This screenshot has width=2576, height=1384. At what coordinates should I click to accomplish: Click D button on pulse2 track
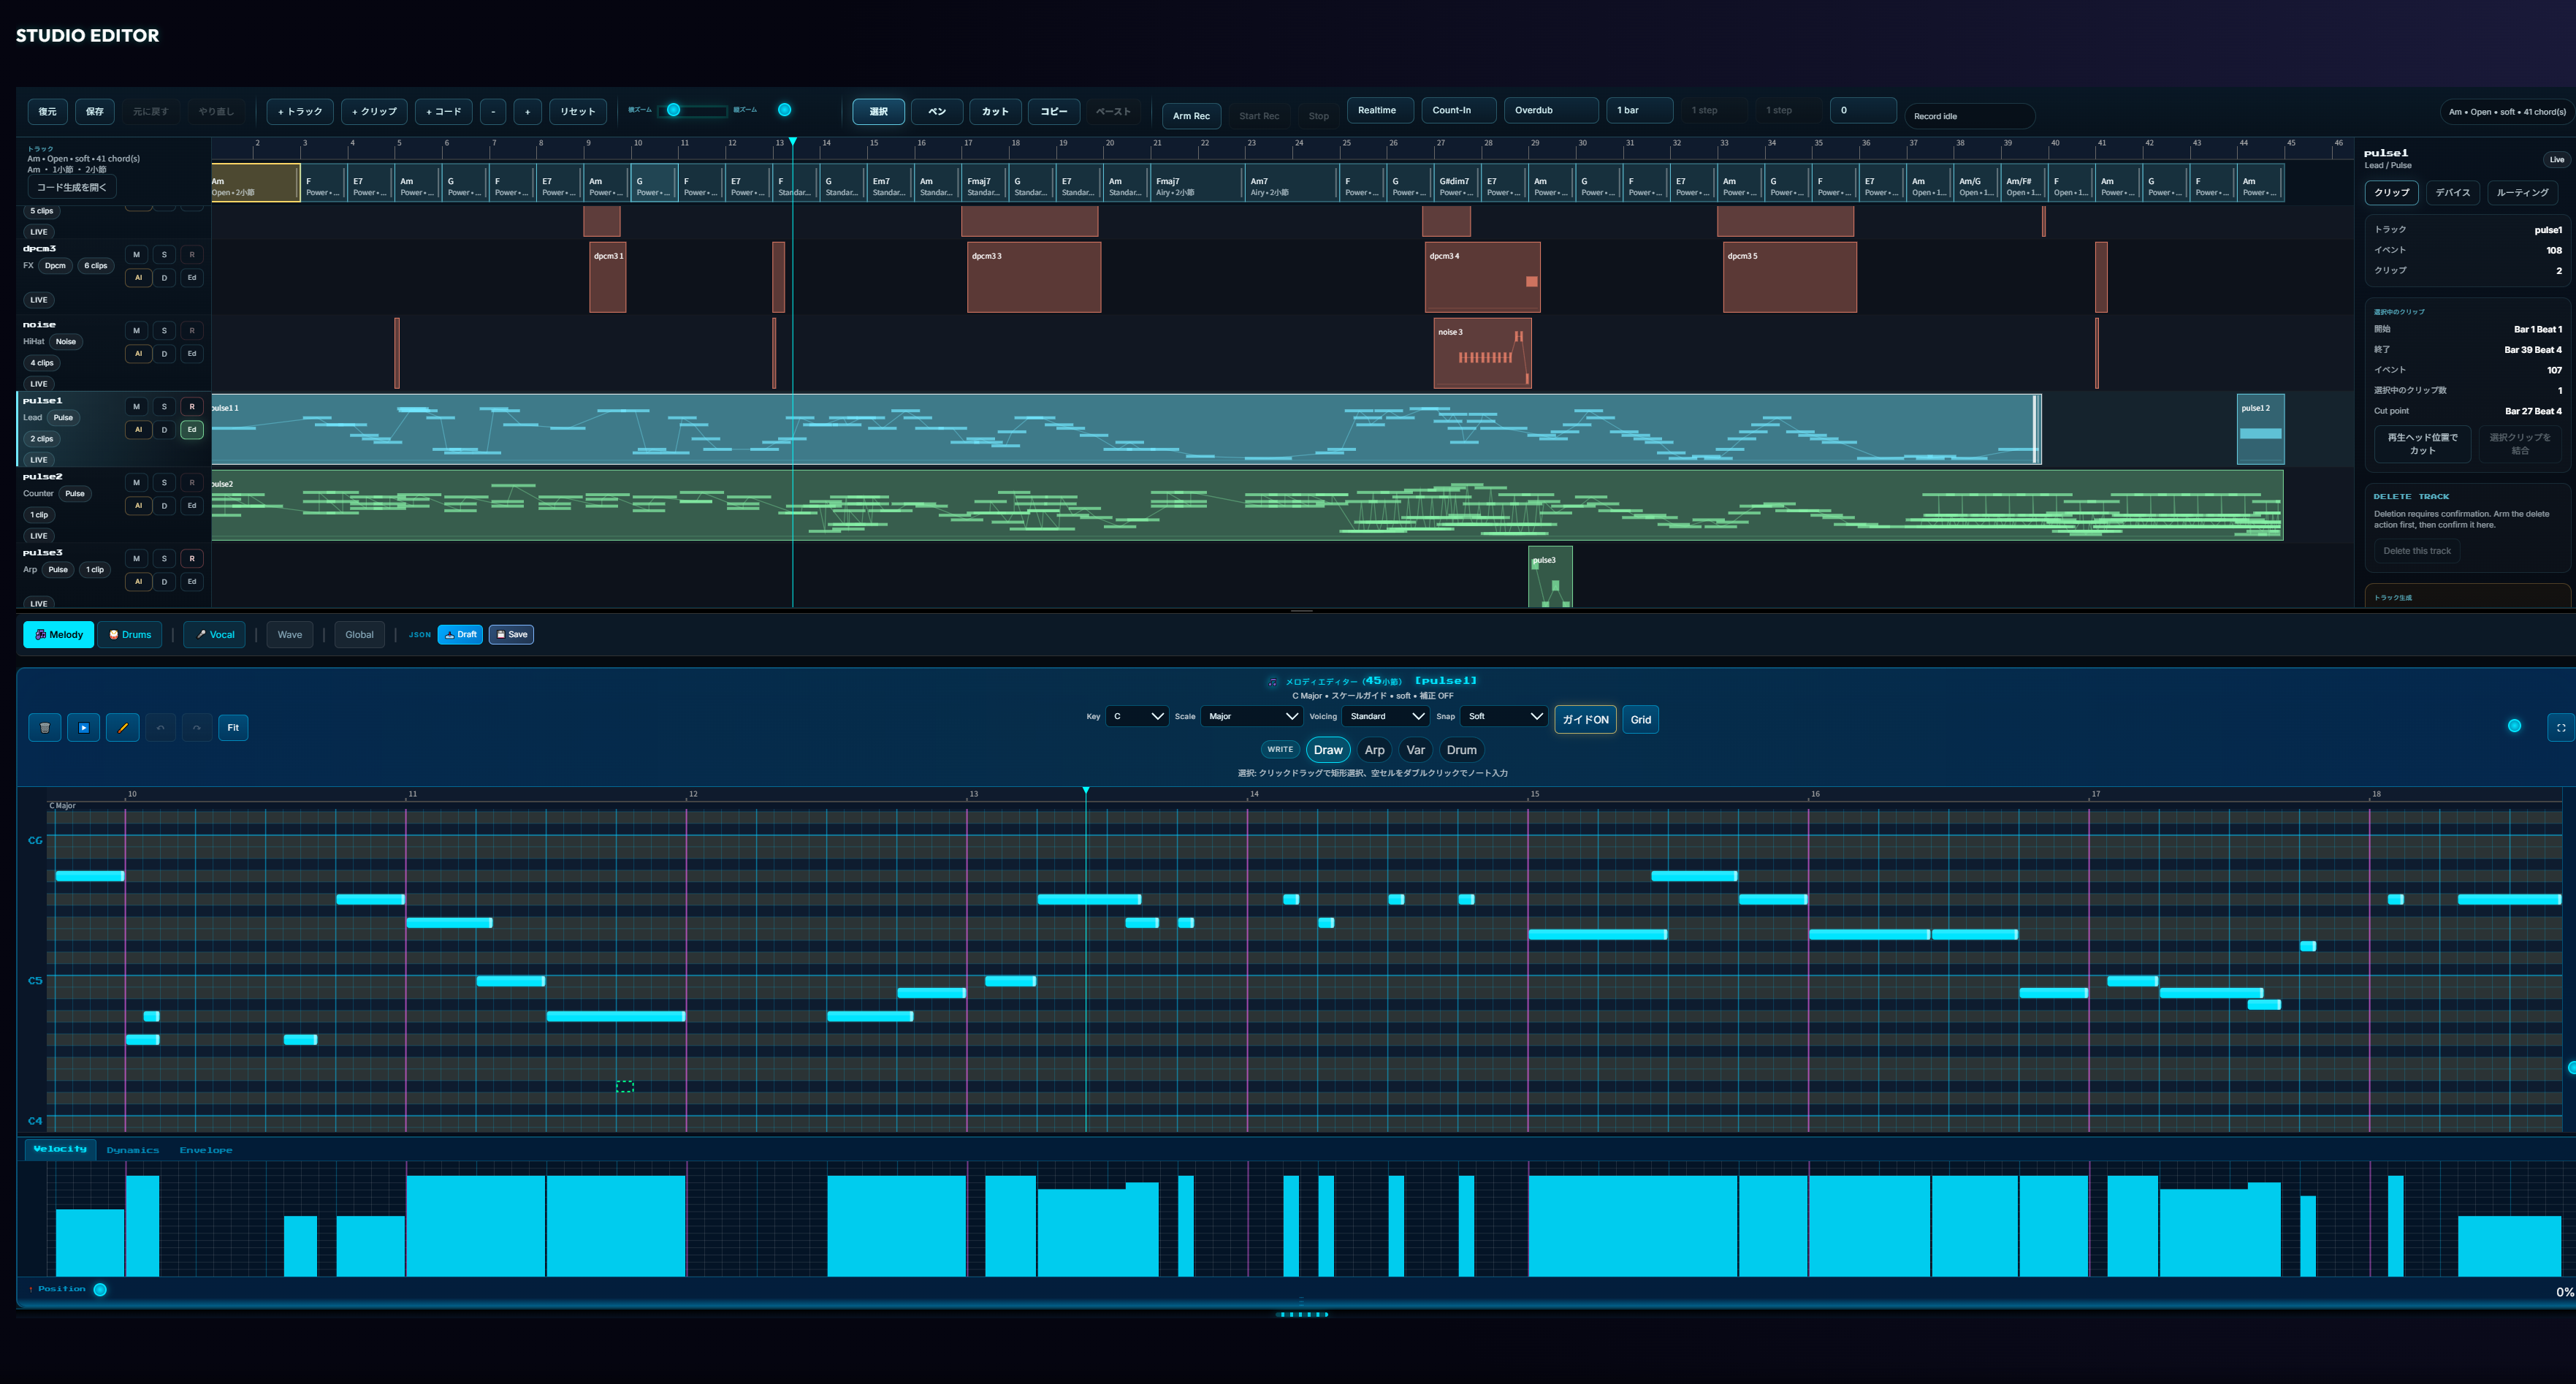click(164, 505)
